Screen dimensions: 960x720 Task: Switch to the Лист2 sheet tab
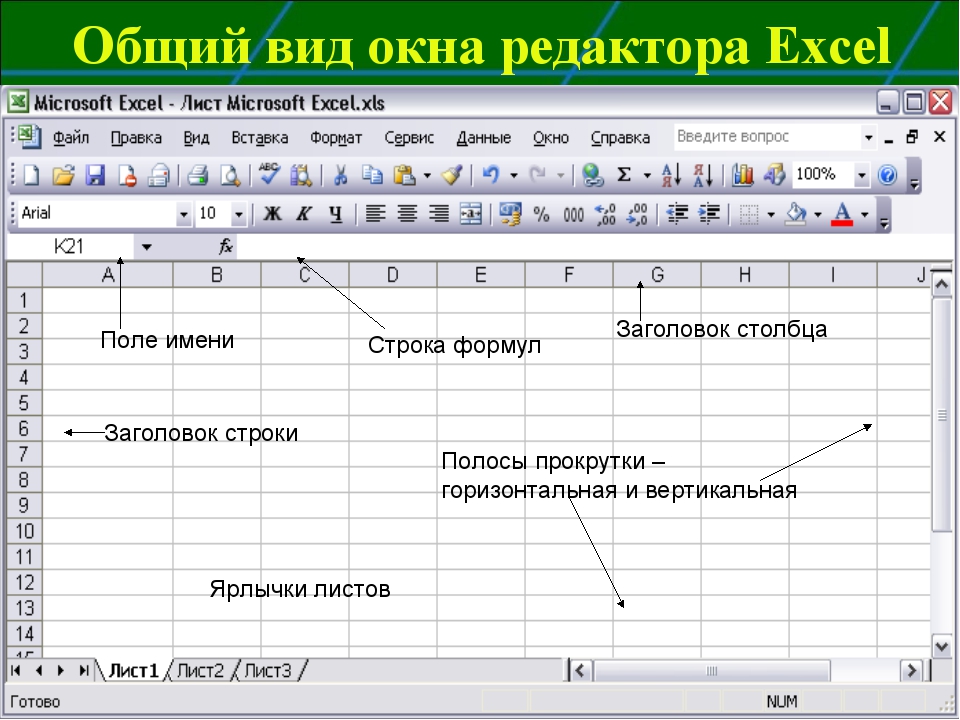point(200,671)
